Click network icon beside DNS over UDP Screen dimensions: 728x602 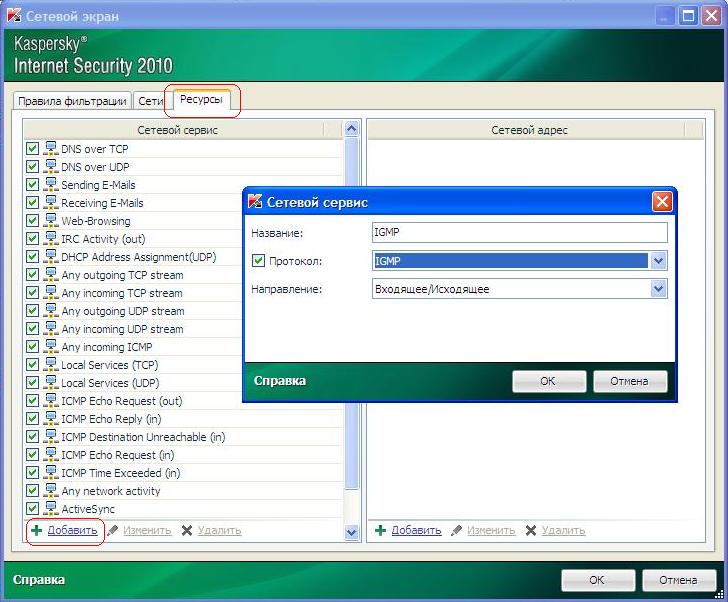[51, 167]
